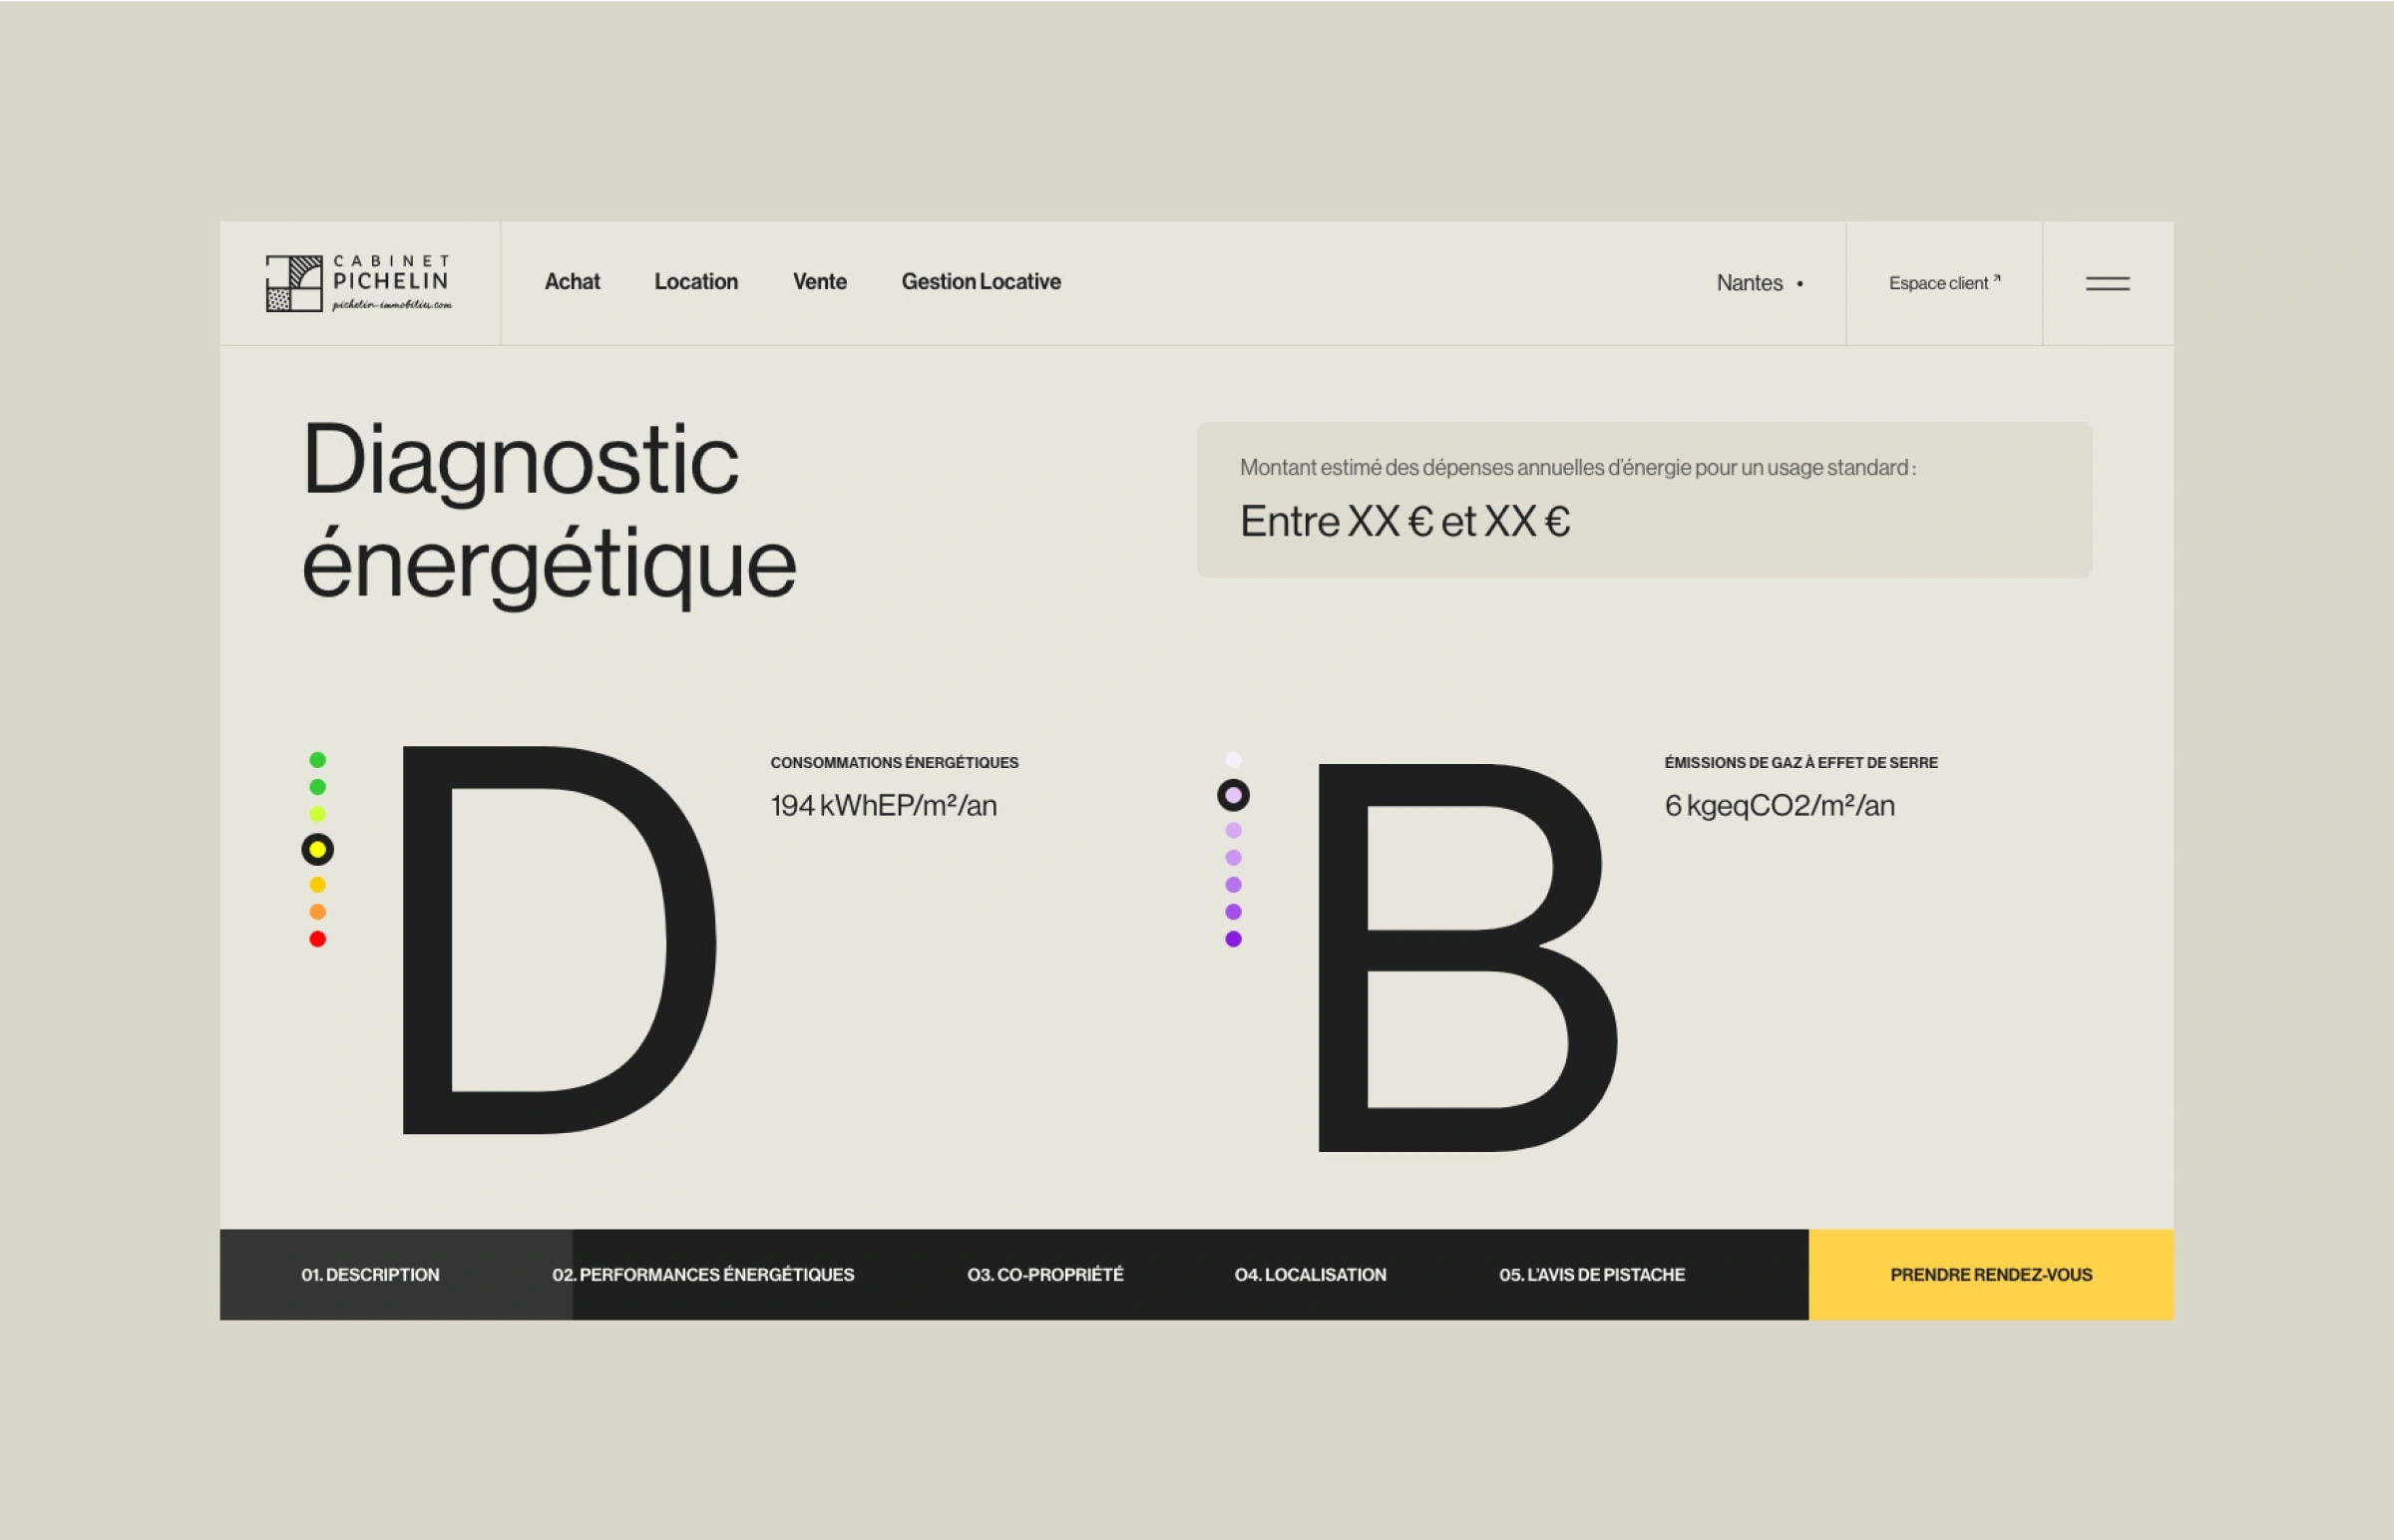Viewport: 2394px width, 1540px height.
Task: Jump to 04. Localisation tab
Action: 1310,1275
